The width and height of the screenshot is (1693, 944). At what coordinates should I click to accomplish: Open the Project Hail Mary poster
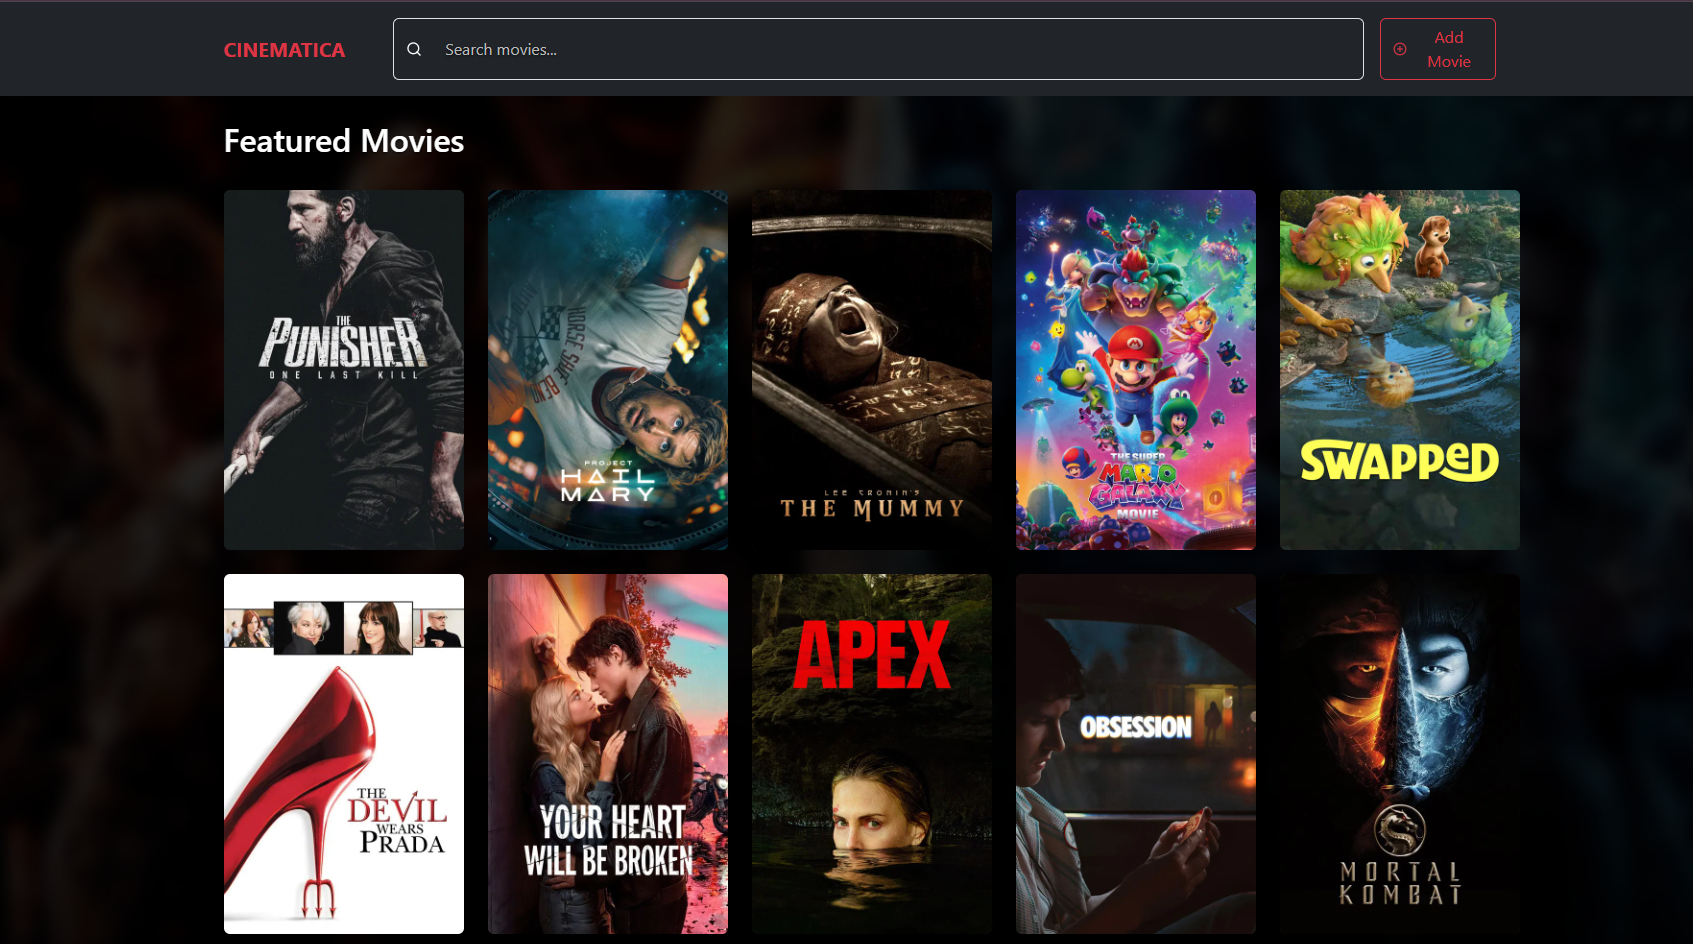608,370
